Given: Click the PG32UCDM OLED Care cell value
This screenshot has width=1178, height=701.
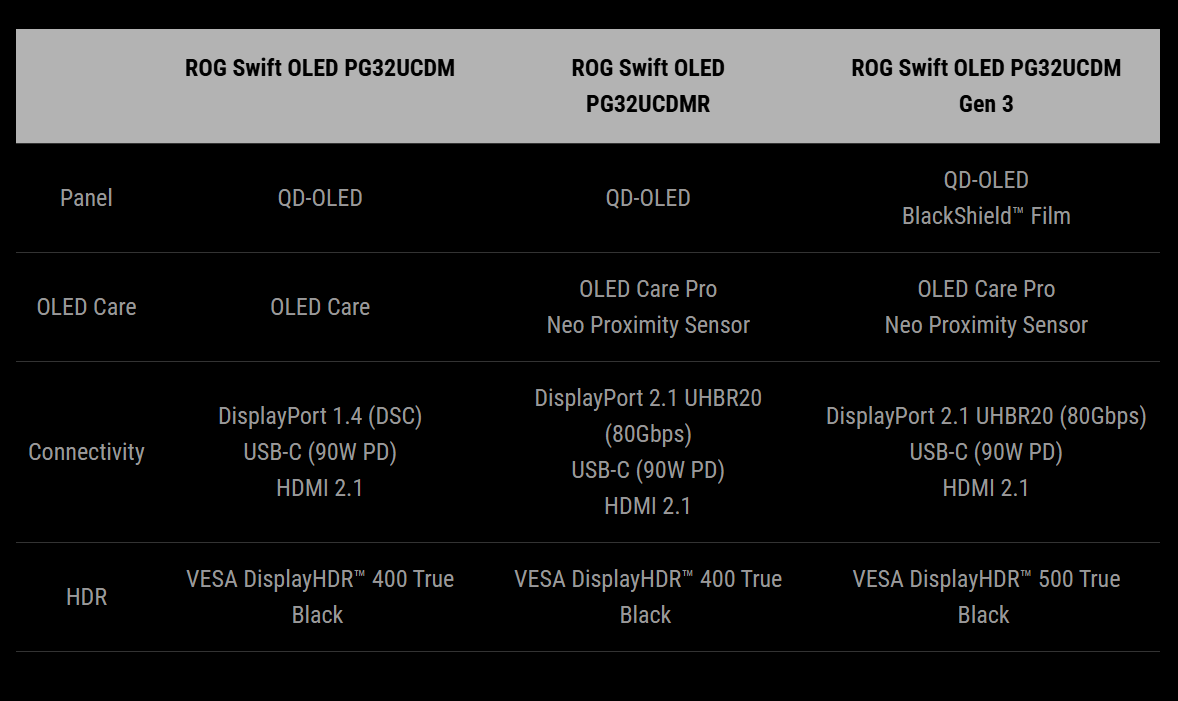Looking at the screenshot, I should pos(320,307).
